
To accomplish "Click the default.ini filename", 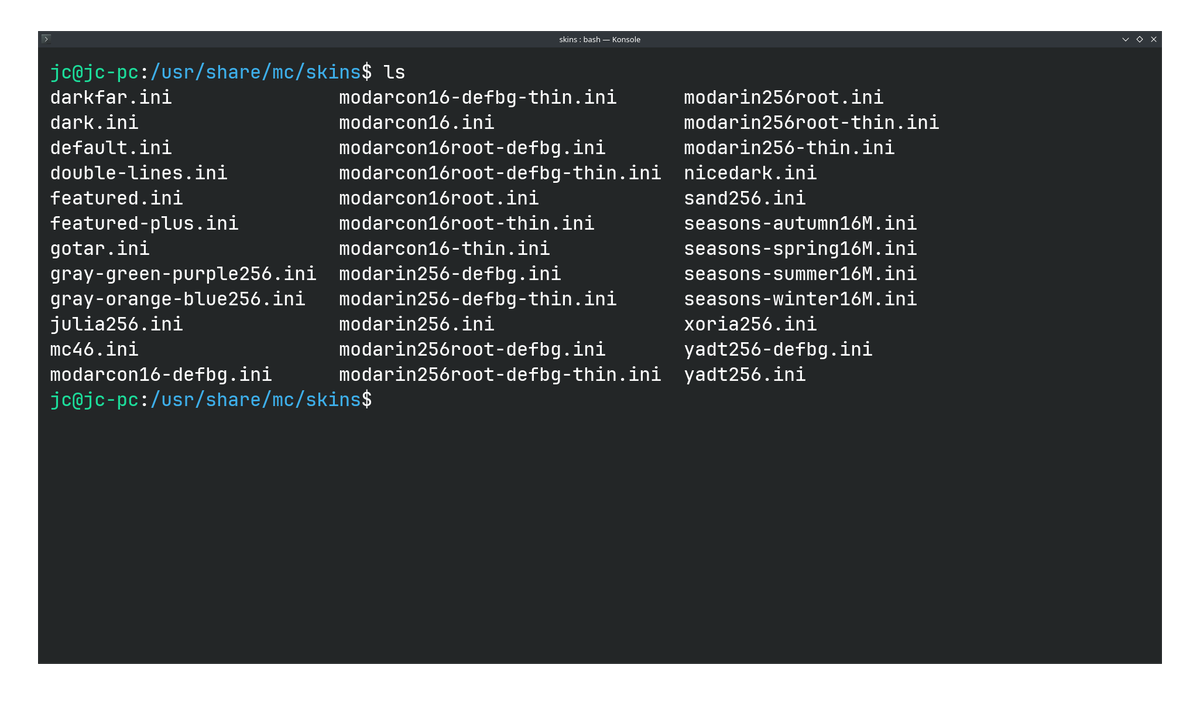I will pos(111,148).
